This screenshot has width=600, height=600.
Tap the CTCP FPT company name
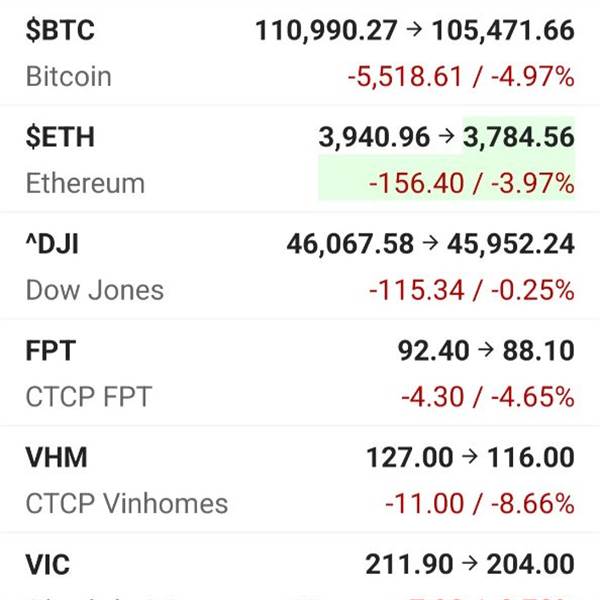coord(88,397)
